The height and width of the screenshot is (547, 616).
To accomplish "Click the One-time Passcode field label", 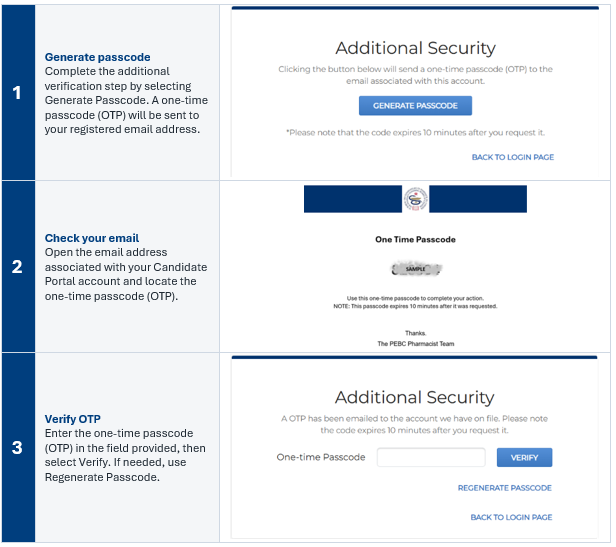I will tap(321, 457).
